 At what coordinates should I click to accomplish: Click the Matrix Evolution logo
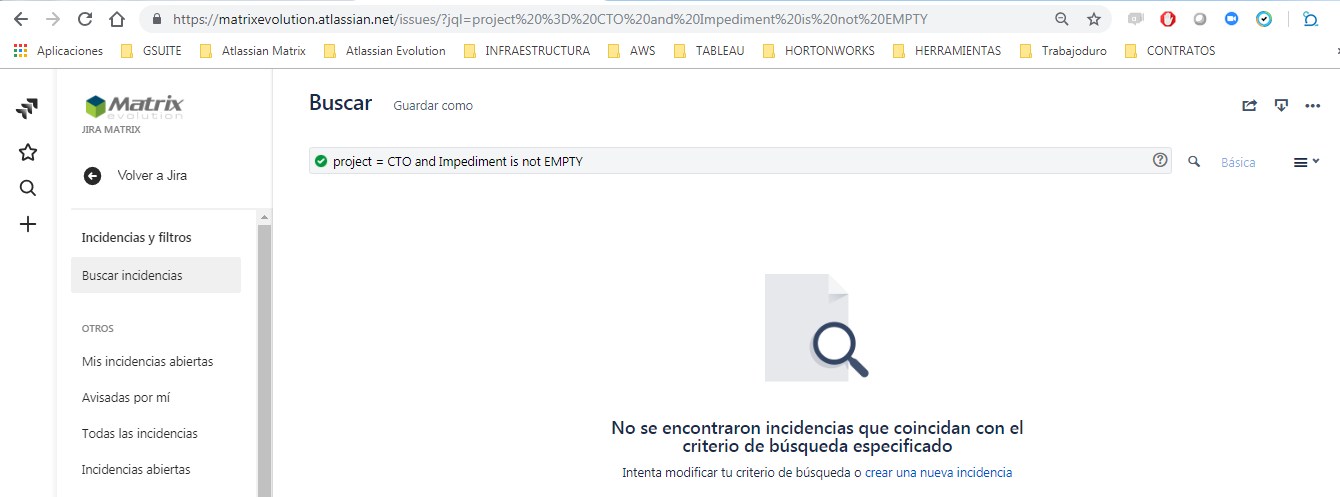[133, 107]
